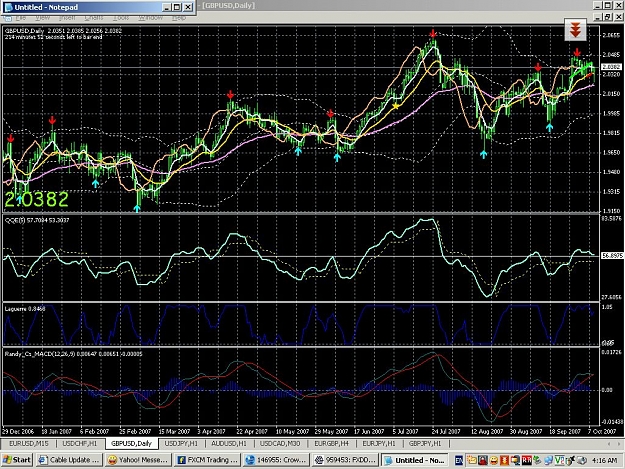Click the 29 Dec 2006 date label

tap(18, 432)
